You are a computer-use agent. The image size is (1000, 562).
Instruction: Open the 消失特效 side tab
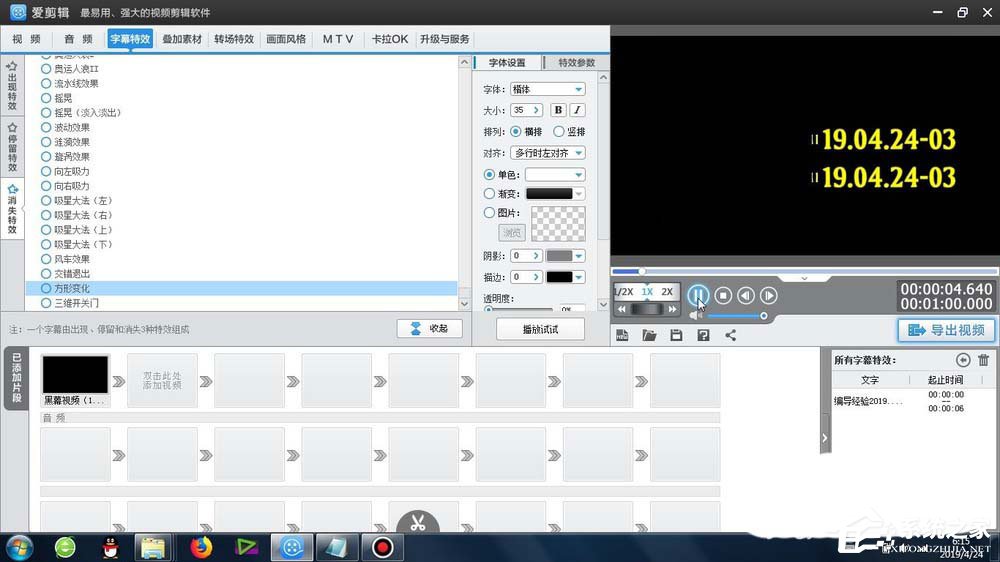[12, 209]
